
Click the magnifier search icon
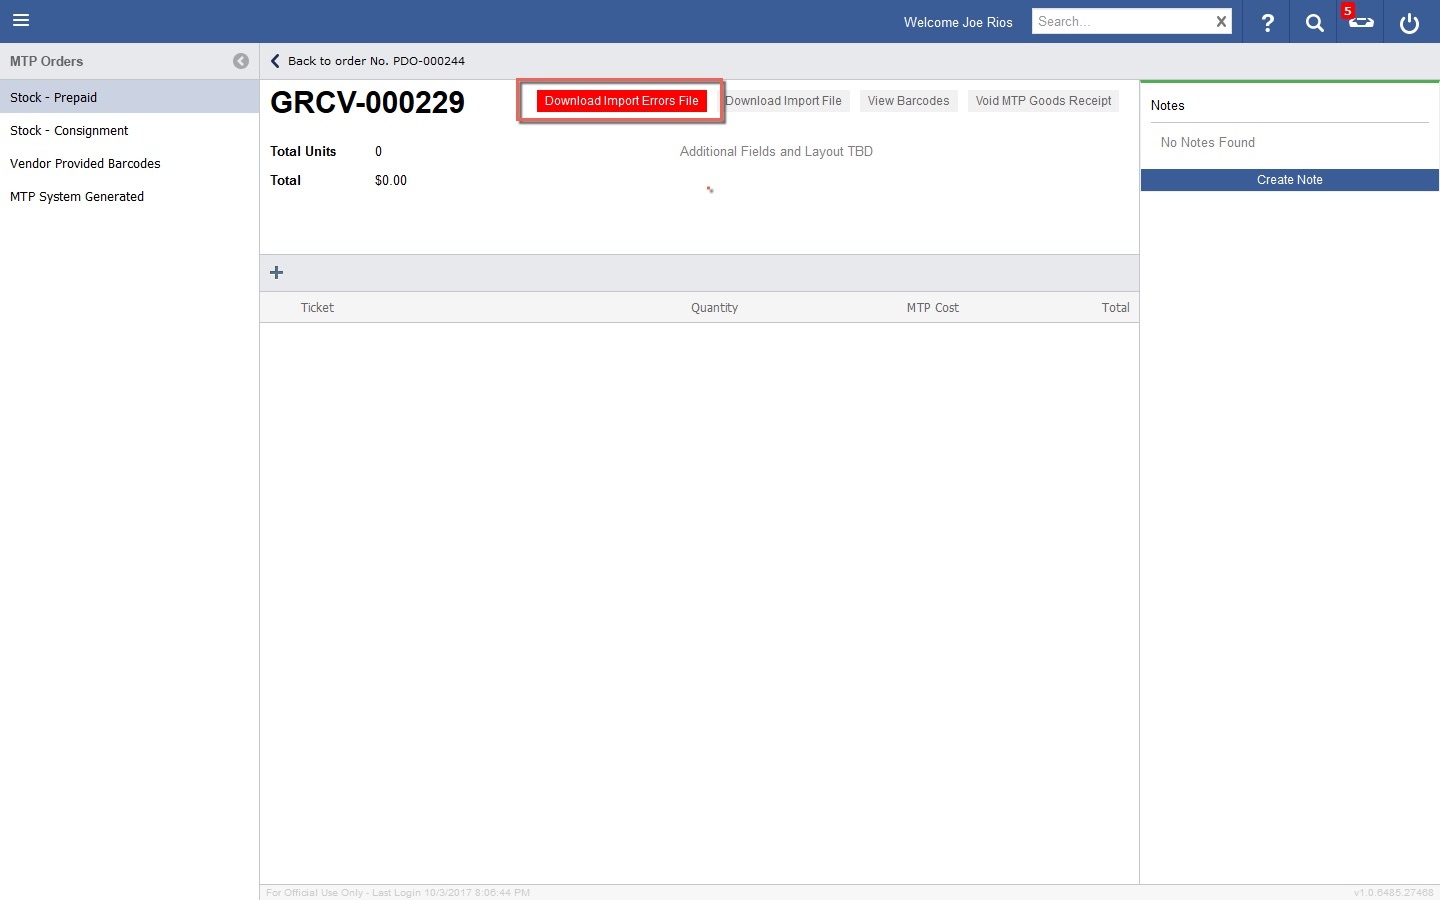point(1314,22)
